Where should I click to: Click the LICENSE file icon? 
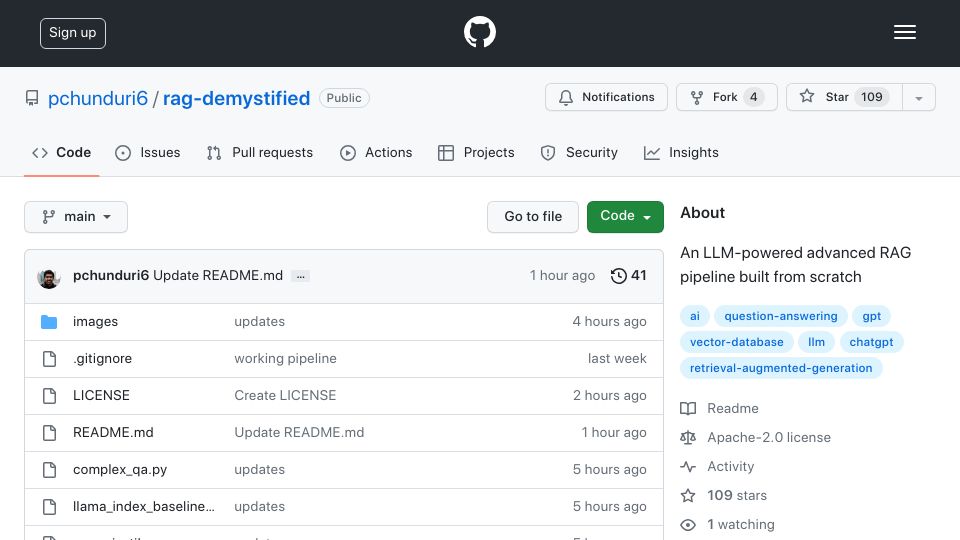point(50,396)
